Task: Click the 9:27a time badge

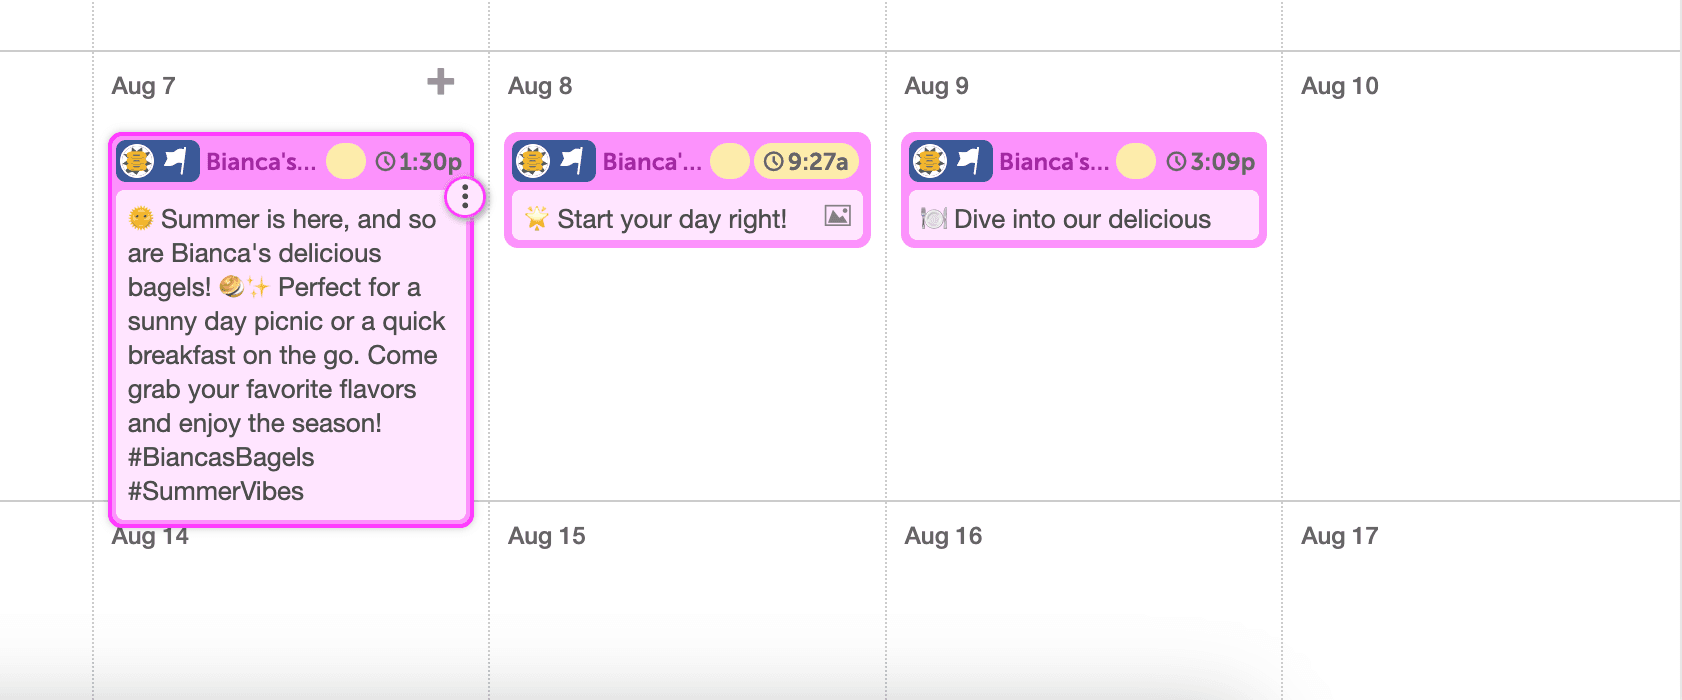Action: (x=806, y=161)
